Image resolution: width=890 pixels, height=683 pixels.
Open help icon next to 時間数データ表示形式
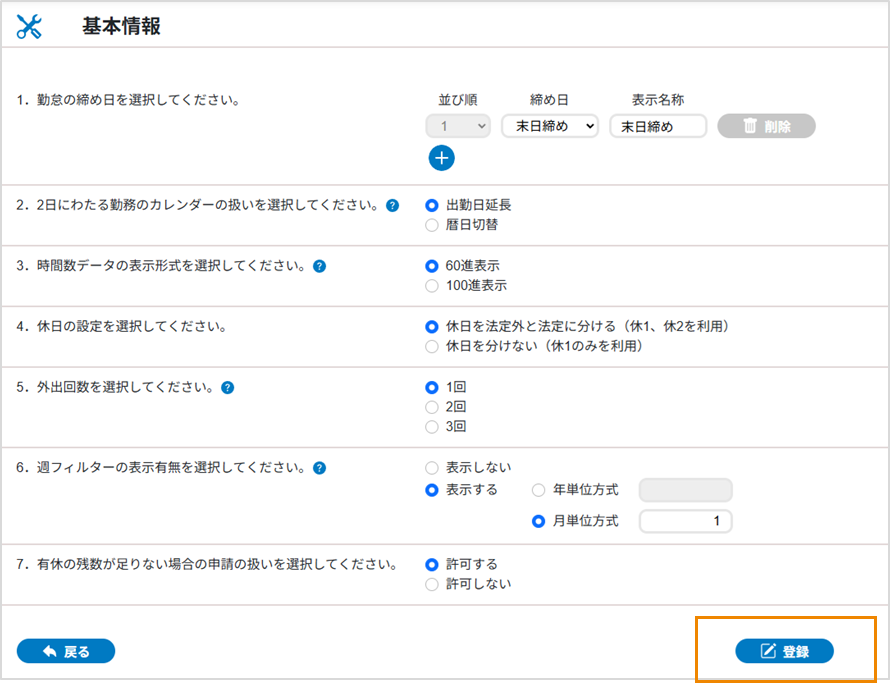(x=320, y=266)
